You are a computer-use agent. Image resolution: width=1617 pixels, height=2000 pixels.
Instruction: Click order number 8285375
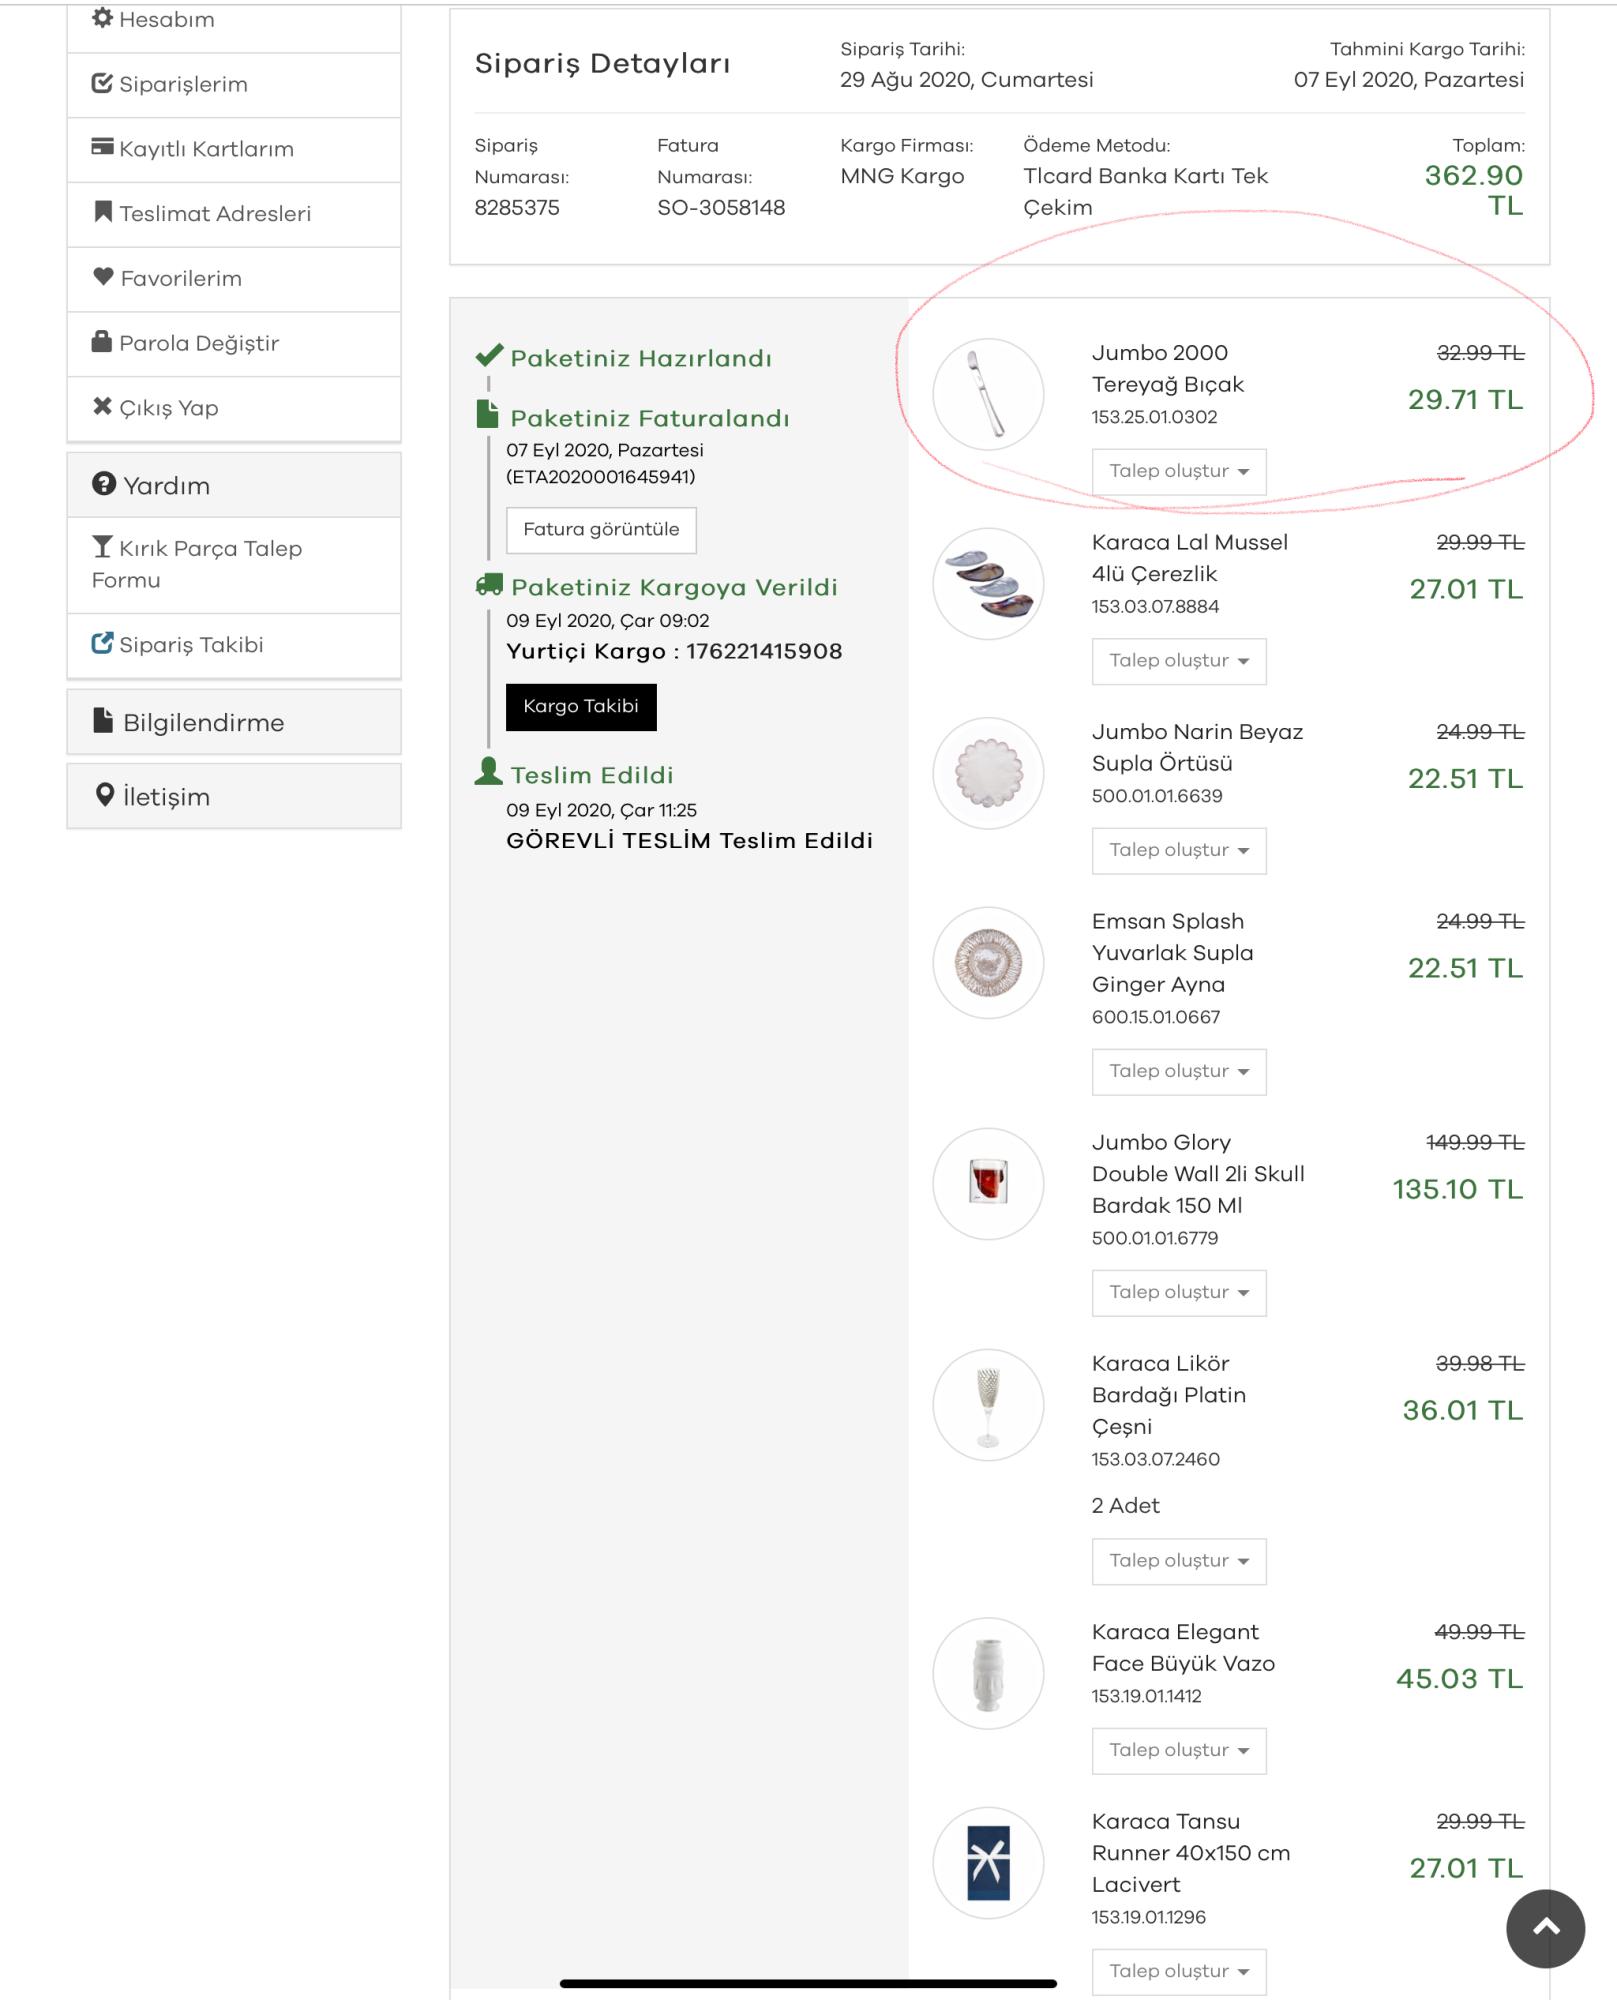click(517, 208)
